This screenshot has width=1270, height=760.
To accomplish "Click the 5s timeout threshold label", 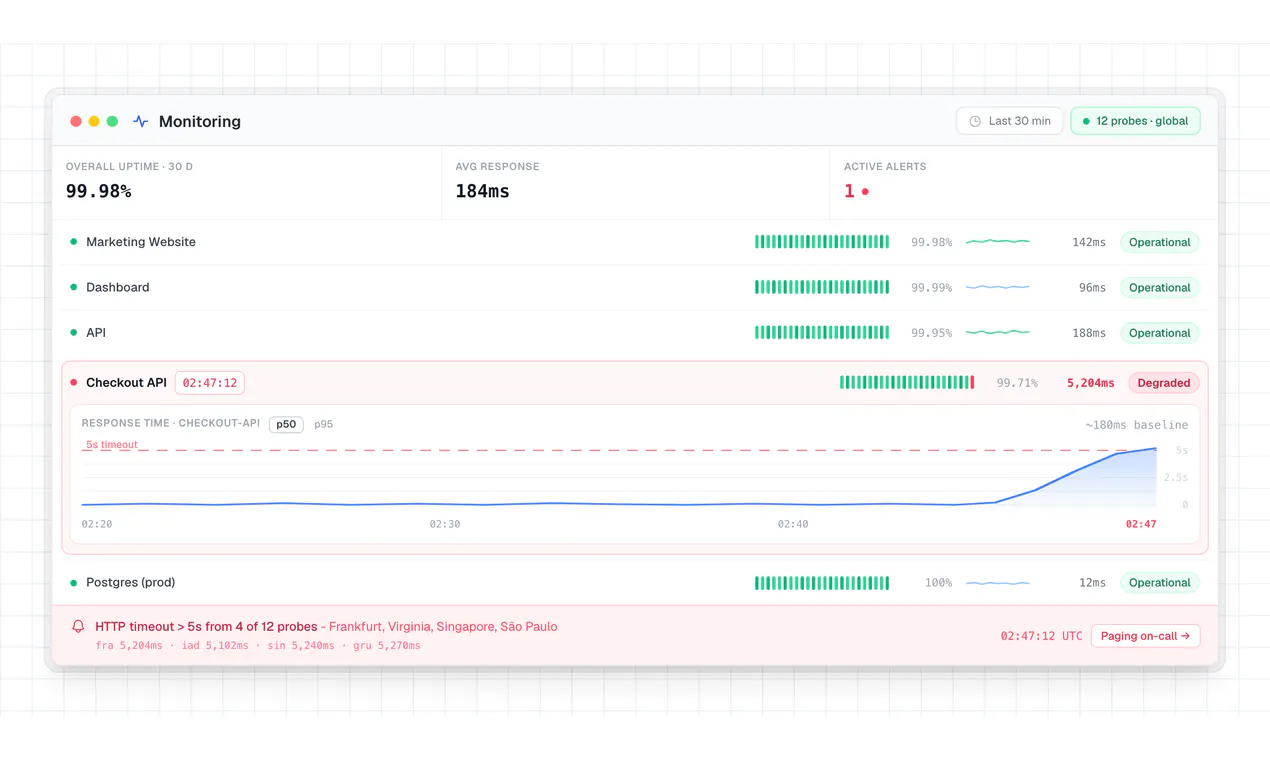I will coord(112,445).
